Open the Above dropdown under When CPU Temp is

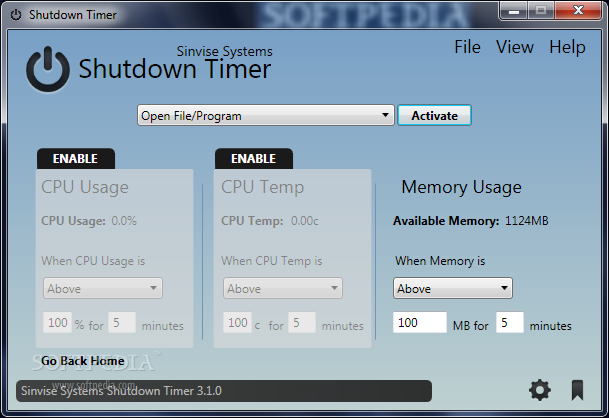coord(283,288)
